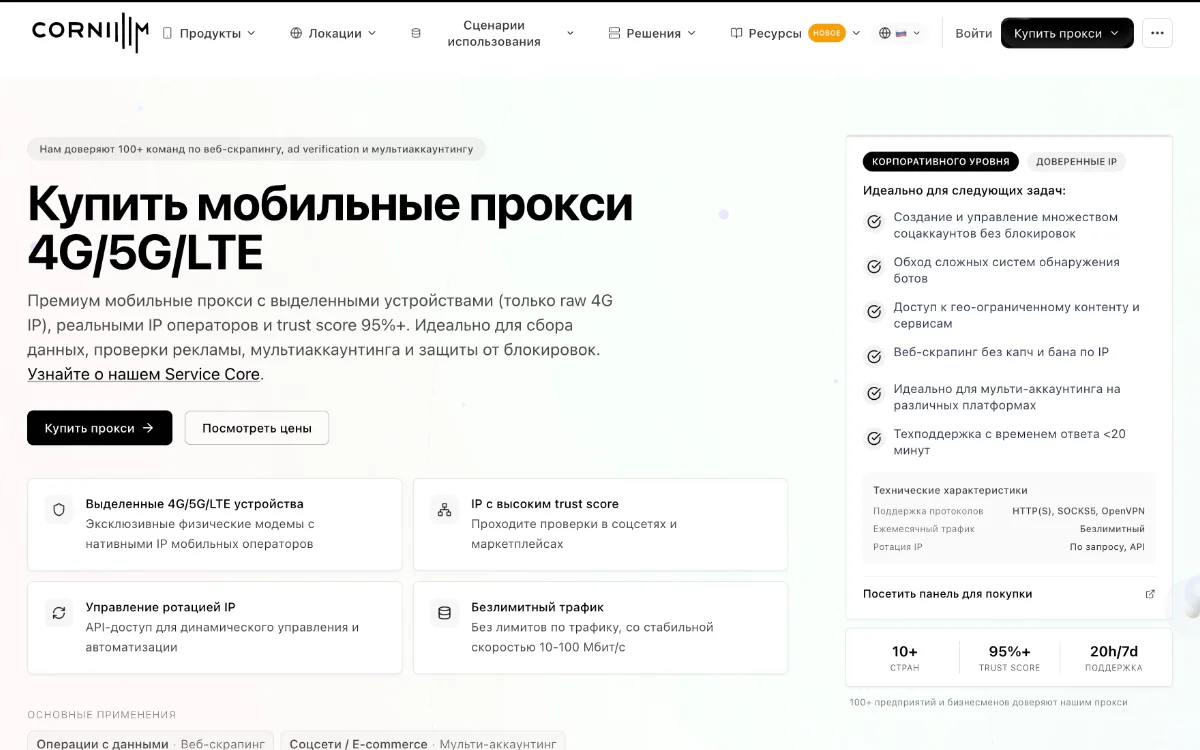
Task: Click the 95%+ trust score statistic
Action: click(x=1009, y=658)
